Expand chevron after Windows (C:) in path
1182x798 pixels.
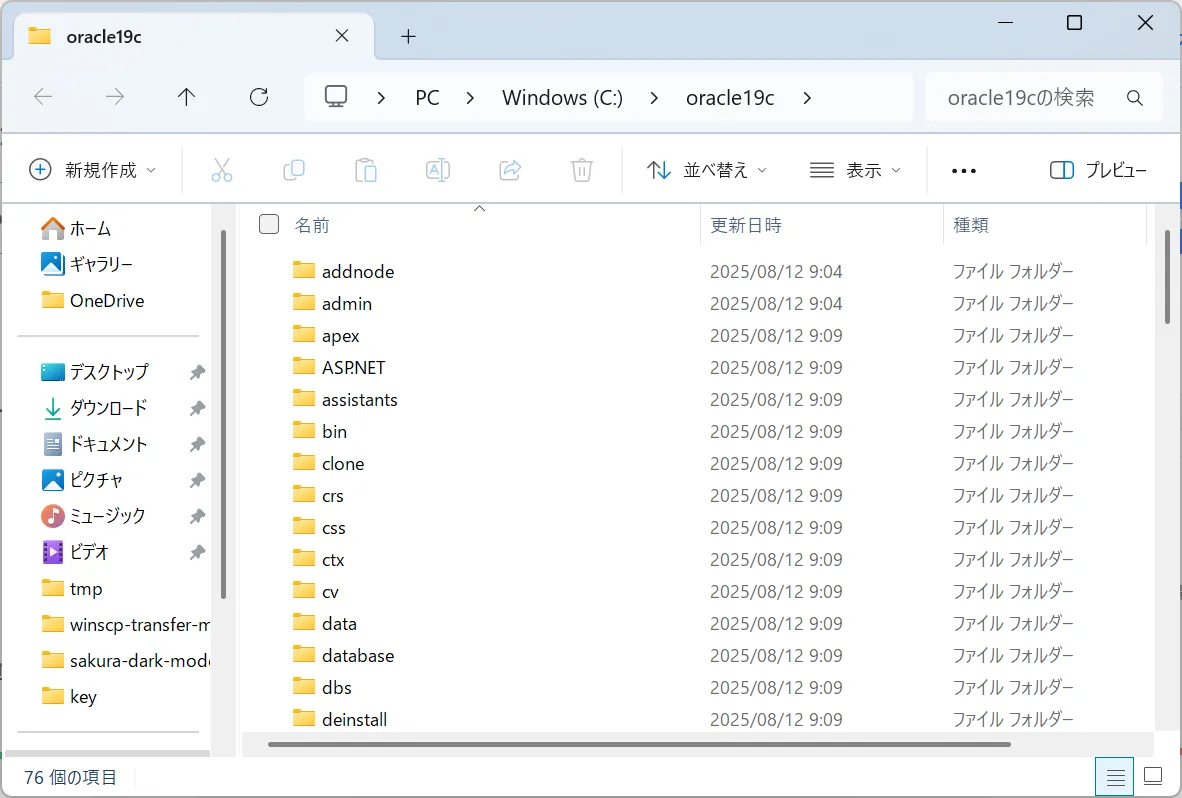654,98
